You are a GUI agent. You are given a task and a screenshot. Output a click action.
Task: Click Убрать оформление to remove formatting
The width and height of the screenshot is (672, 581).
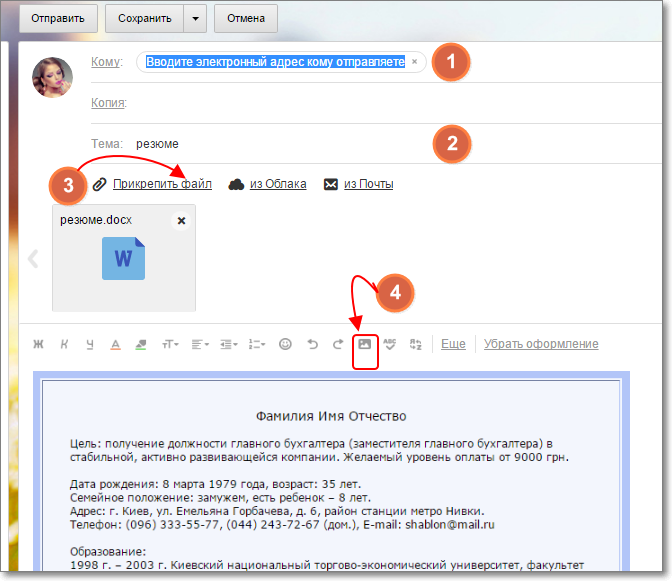click(541, 344)
